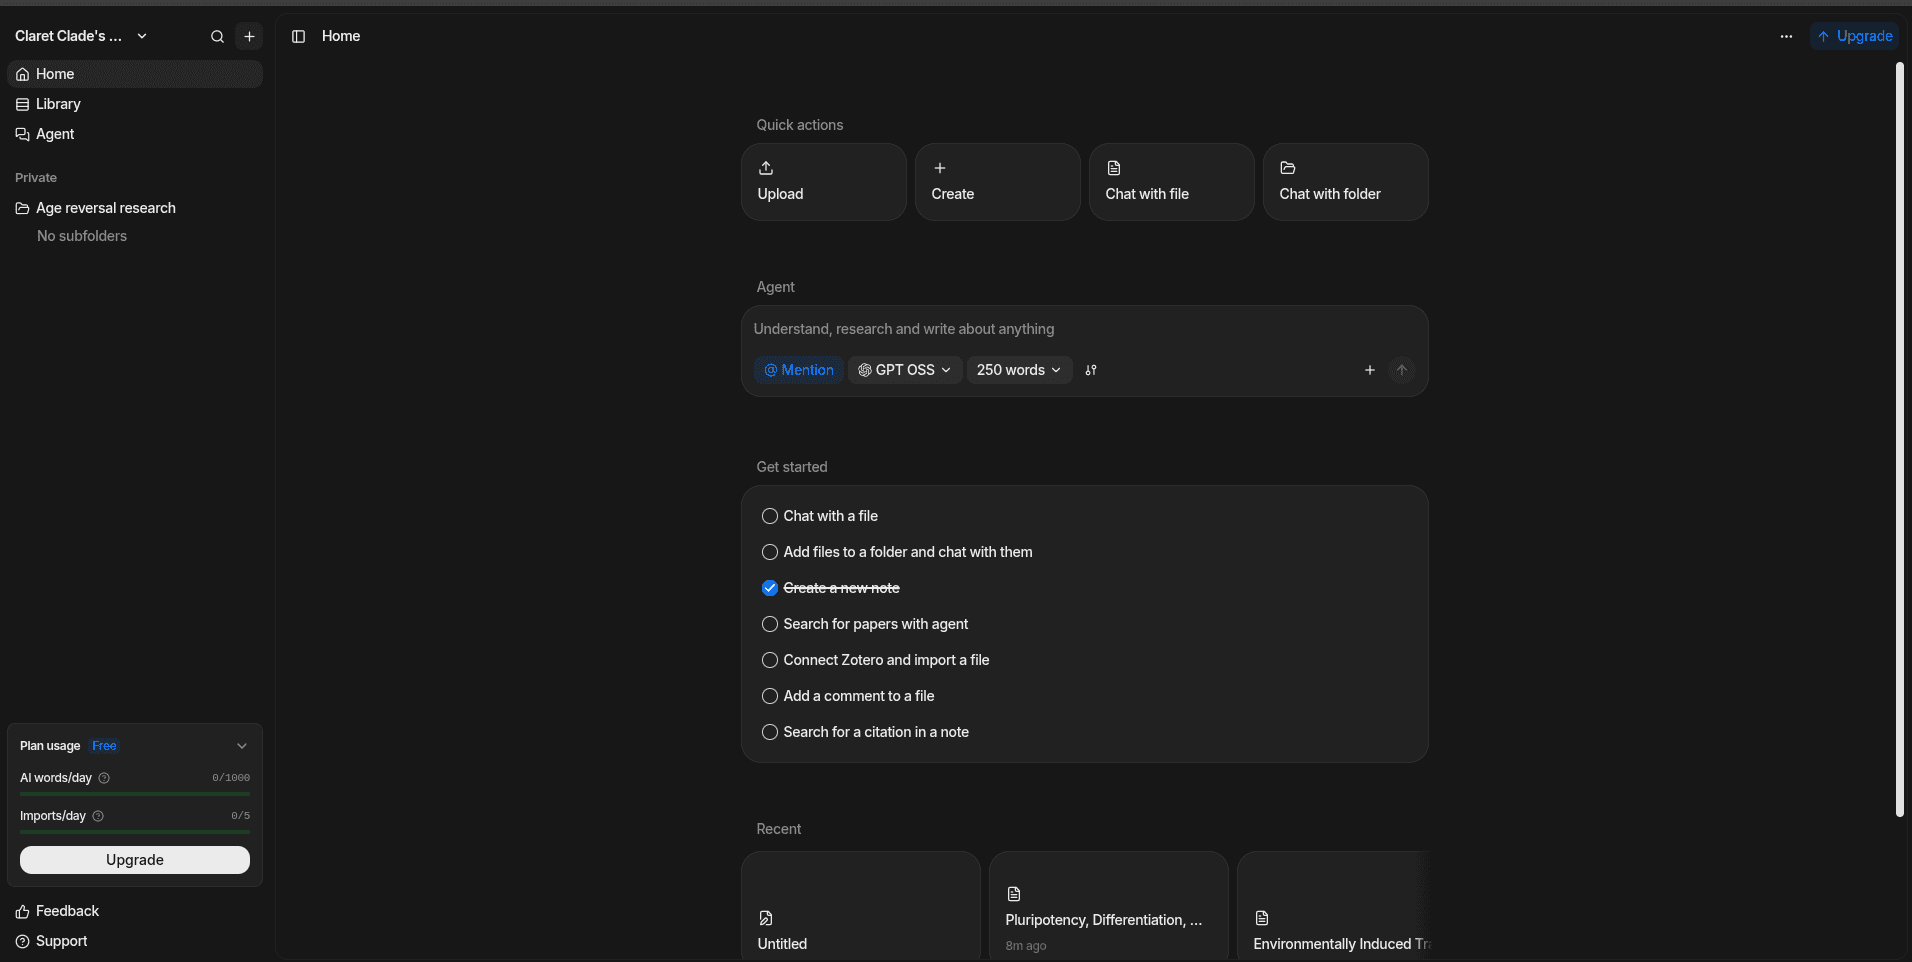Screen dimensions: 1912x962
Task: Open Library in the sidebar
Action: pyautogui.click(x=58, y=104)
